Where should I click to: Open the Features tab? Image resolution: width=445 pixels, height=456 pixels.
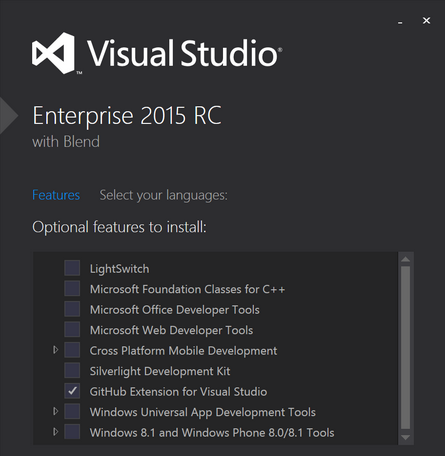(x=56, y=195)
